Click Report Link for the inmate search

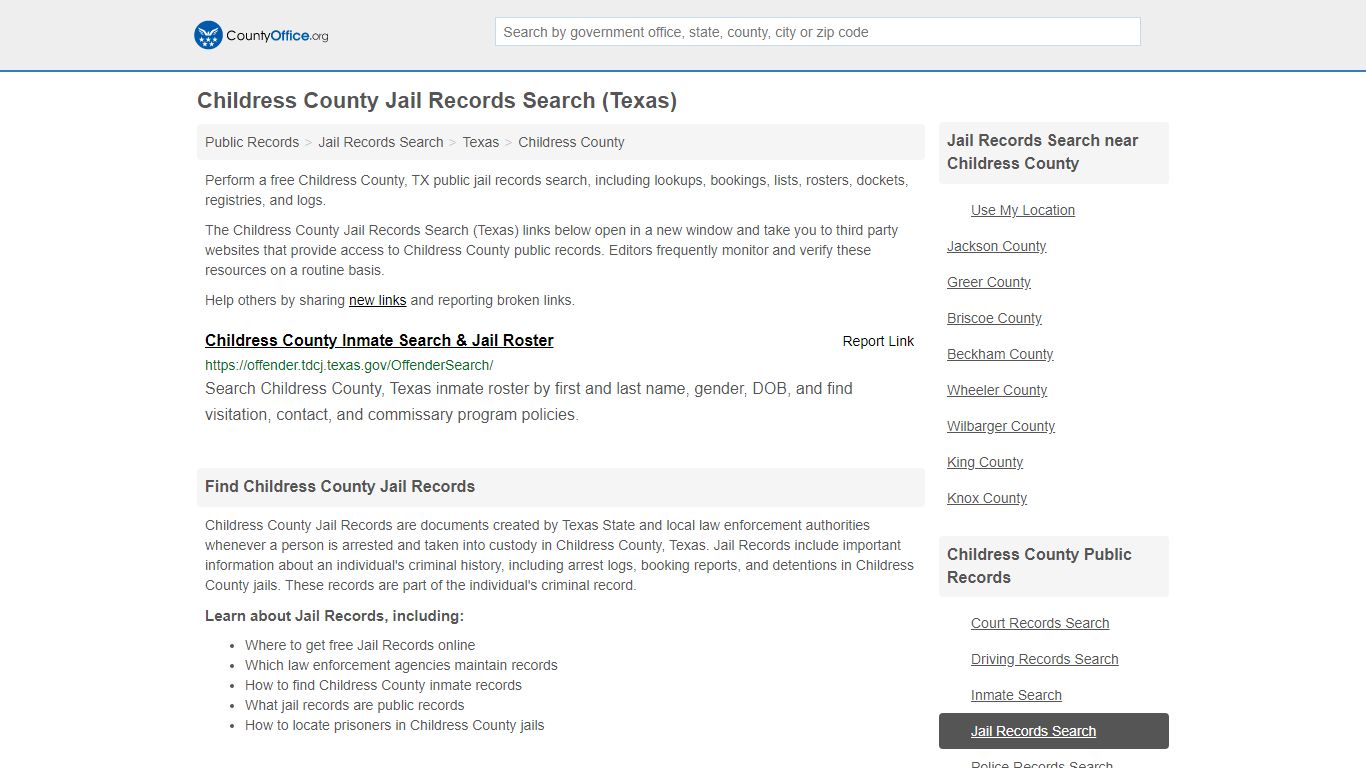(878, 341)
